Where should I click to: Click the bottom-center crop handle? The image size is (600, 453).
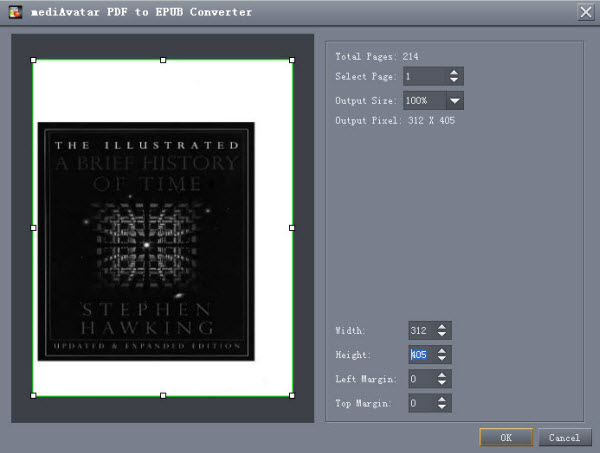[163, 396]
